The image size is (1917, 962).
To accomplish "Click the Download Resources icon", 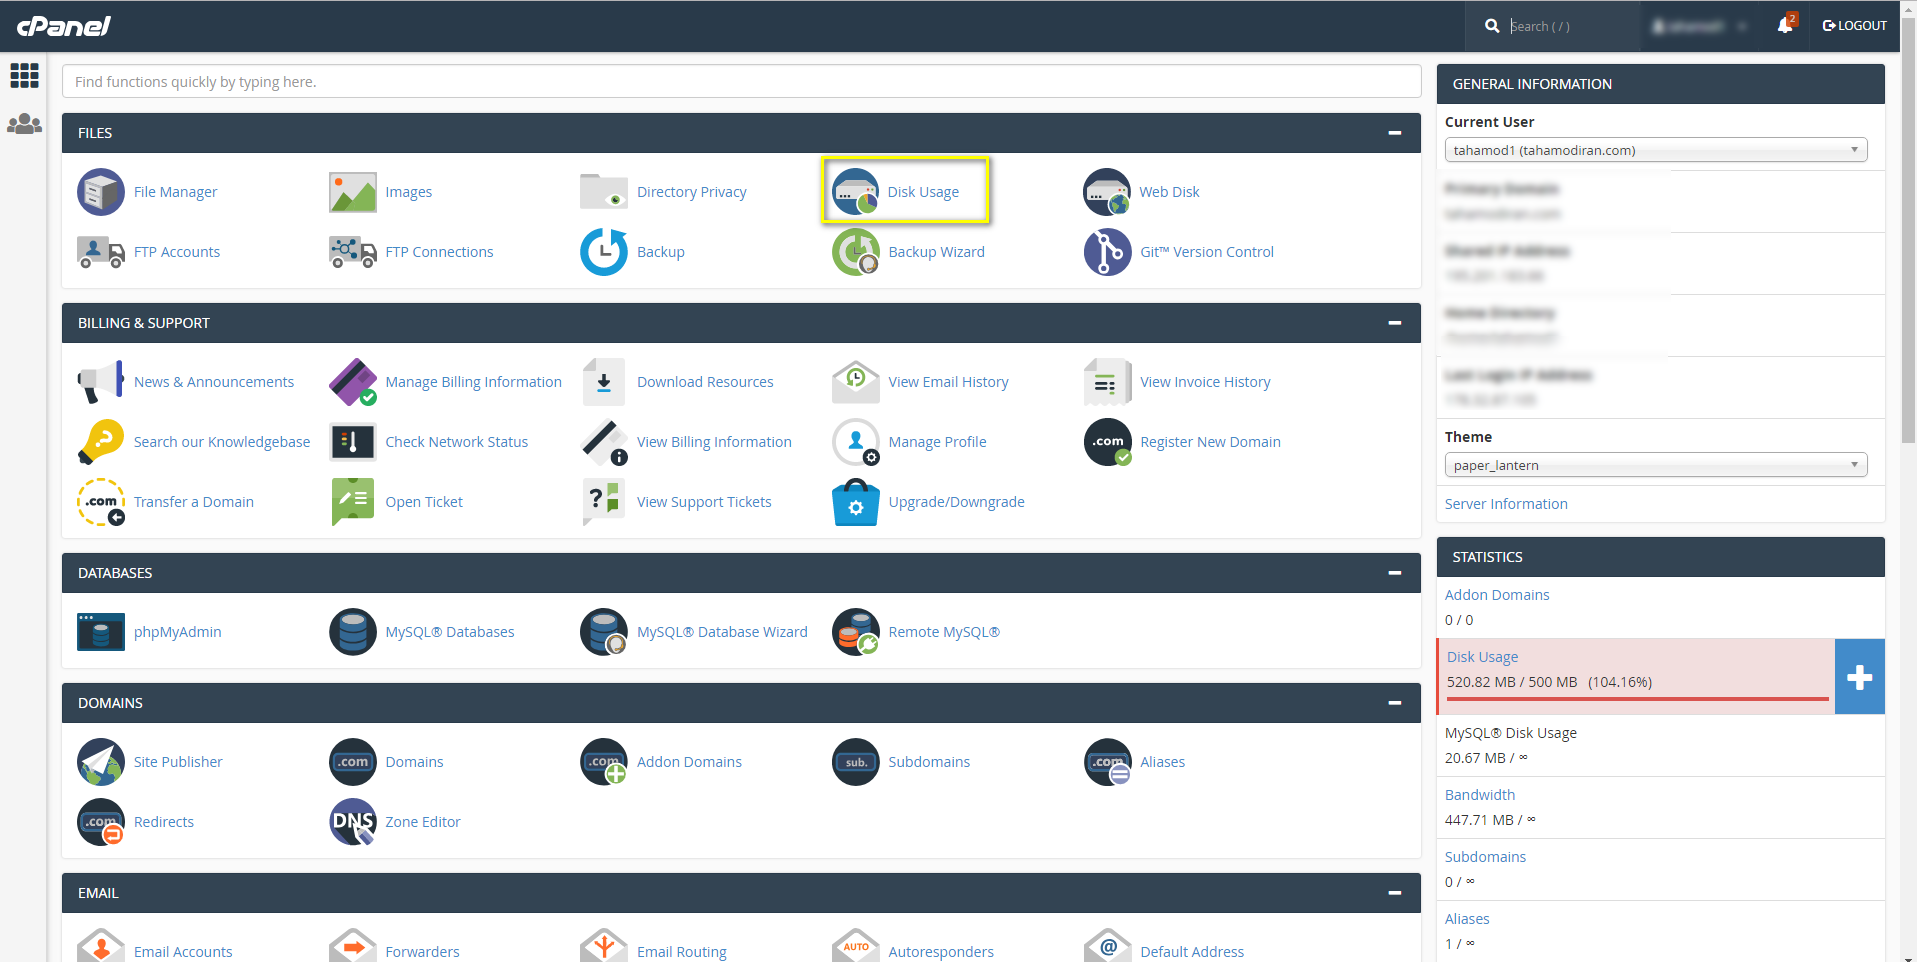I will (x=604, y=382).
